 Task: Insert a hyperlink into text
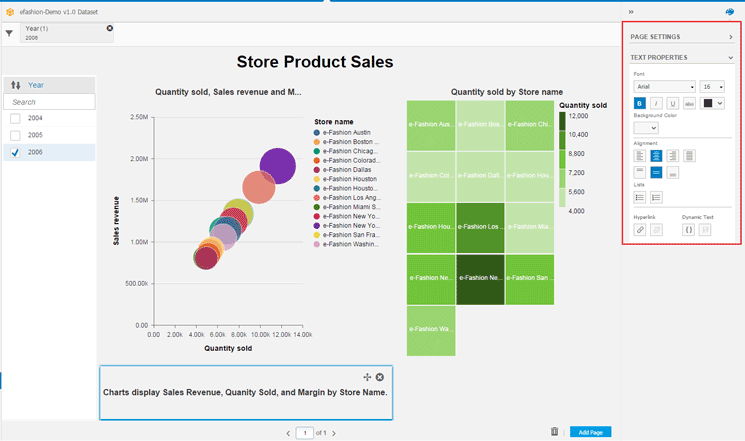click(640, 229)
